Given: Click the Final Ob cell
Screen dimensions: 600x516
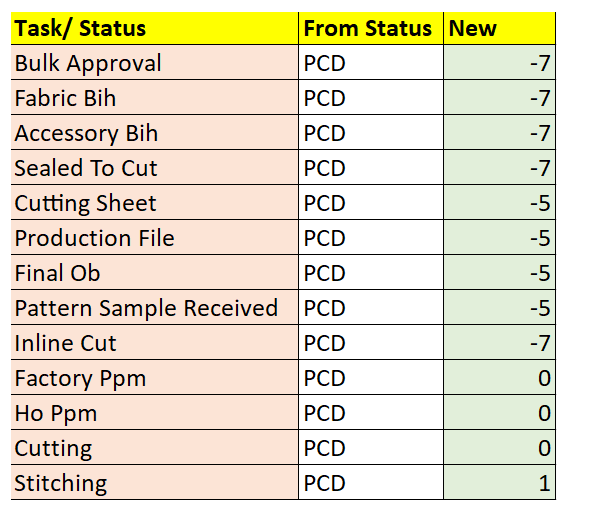Looking at the screenshot, I should [x=155, y=273].
